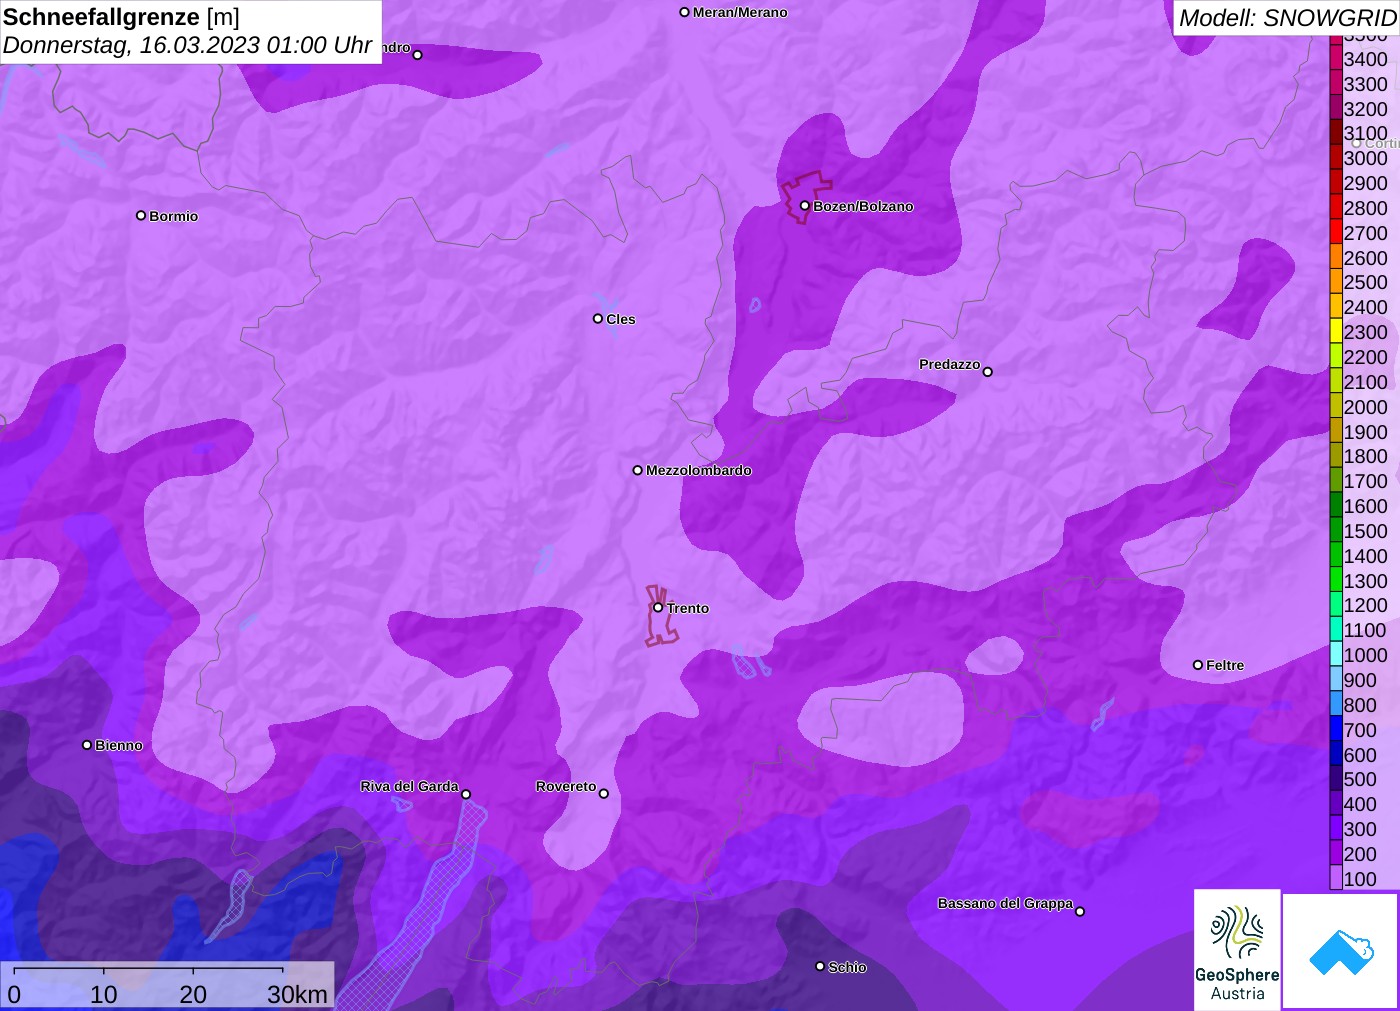
Task: Click the Bormio location marker dot
Action: (141, 215)
